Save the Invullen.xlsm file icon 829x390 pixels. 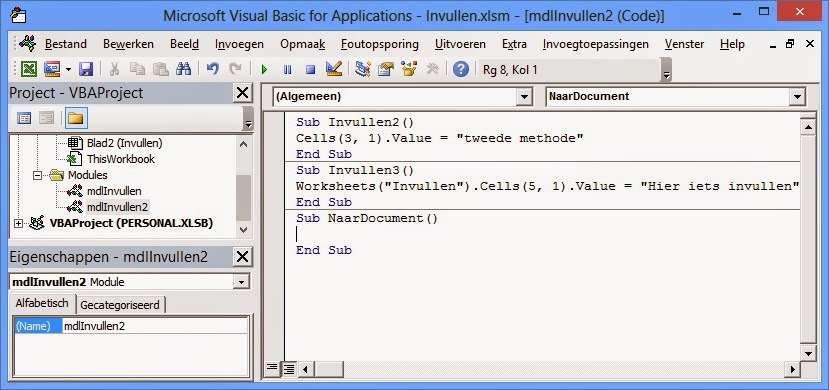coord(86,69)
